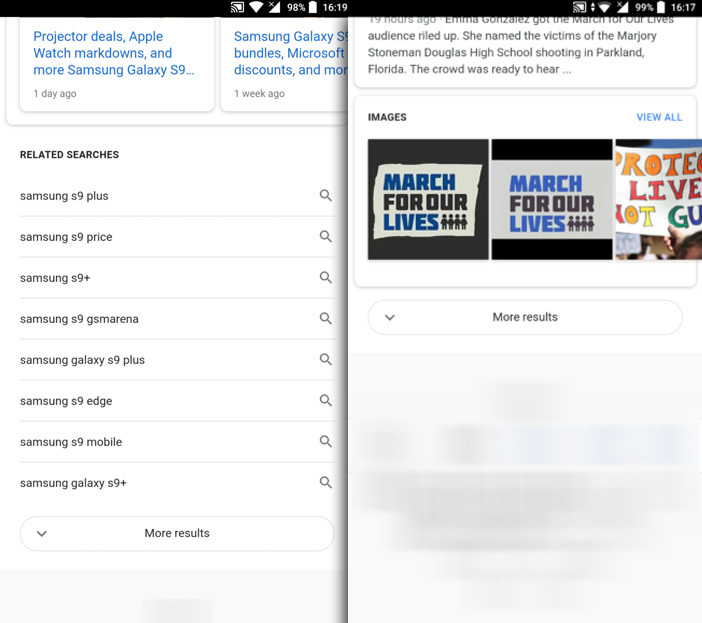
Task: Open first March For Our Lives image
Action: point(428,200)
